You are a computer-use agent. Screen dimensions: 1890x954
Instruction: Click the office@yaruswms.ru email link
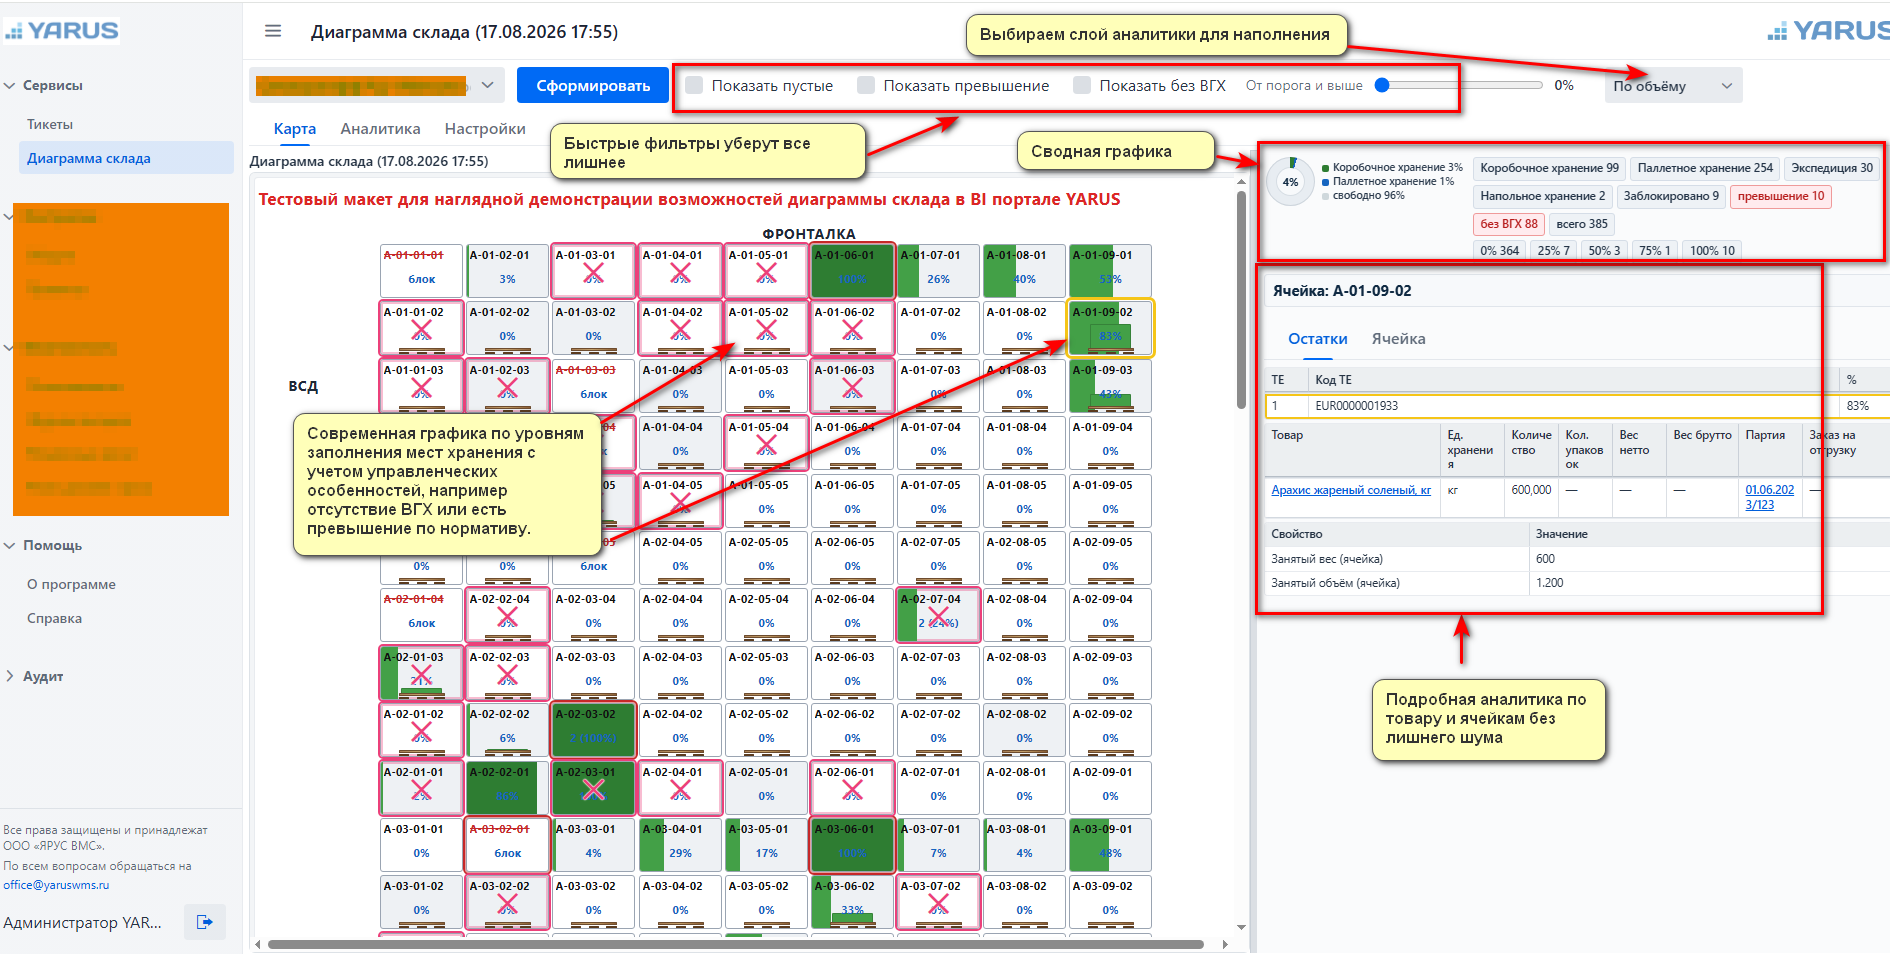coord(56,885)
